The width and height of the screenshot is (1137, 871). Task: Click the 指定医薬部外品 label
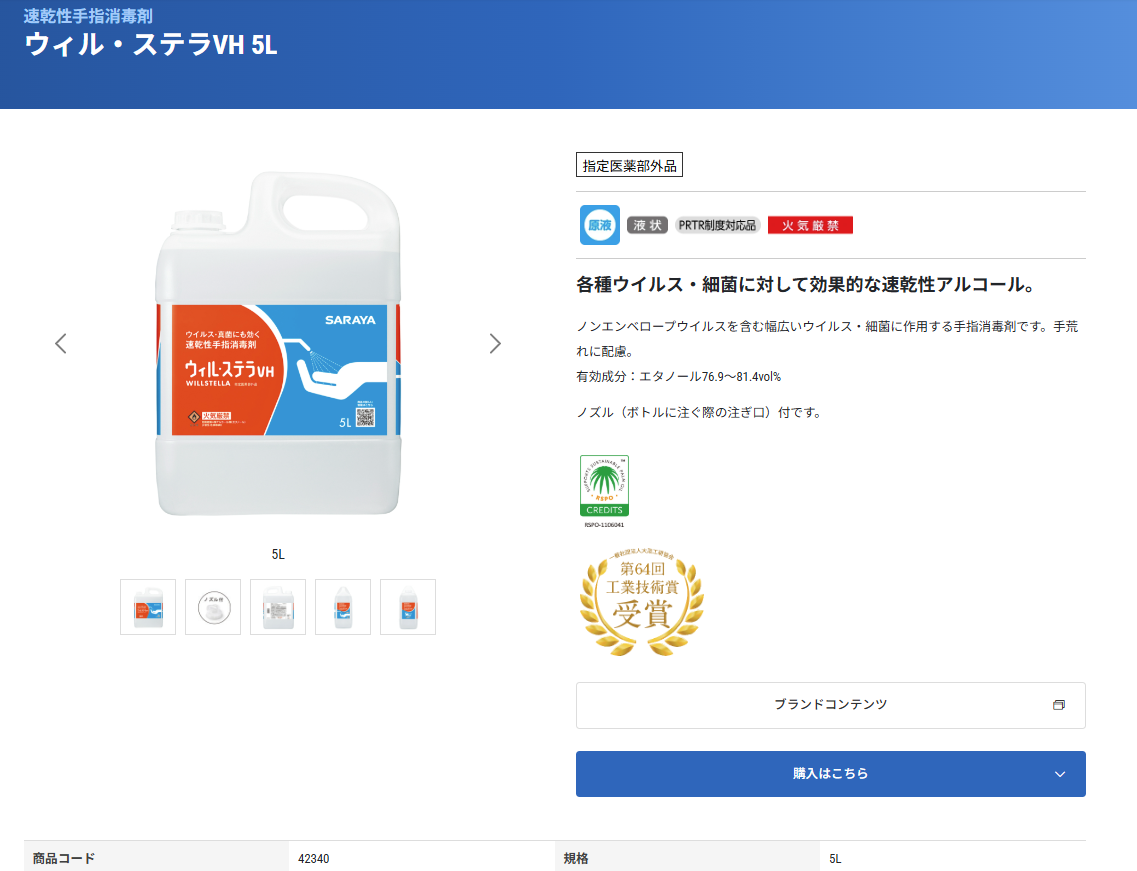pyautogui.click(x=629, y=166)
